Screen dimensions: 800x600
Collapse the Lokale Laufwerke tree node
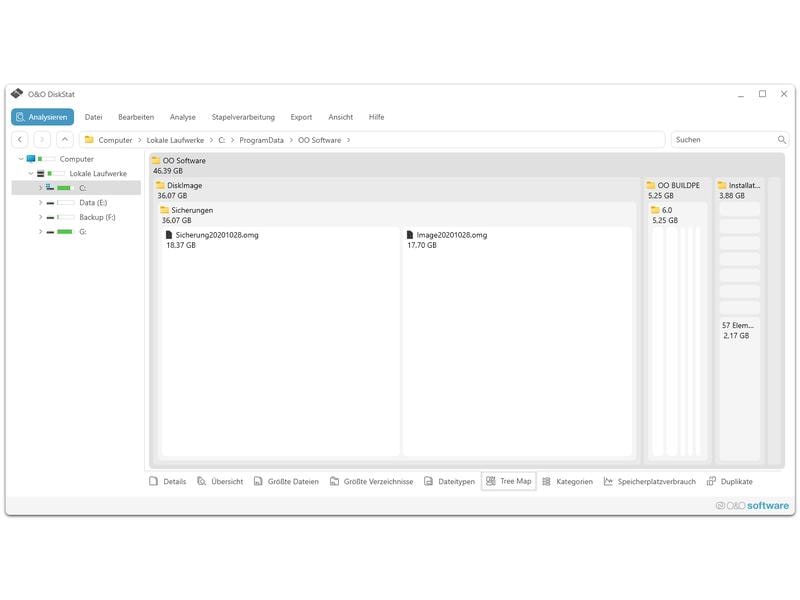pyautogui.click(x=31, y=173)
